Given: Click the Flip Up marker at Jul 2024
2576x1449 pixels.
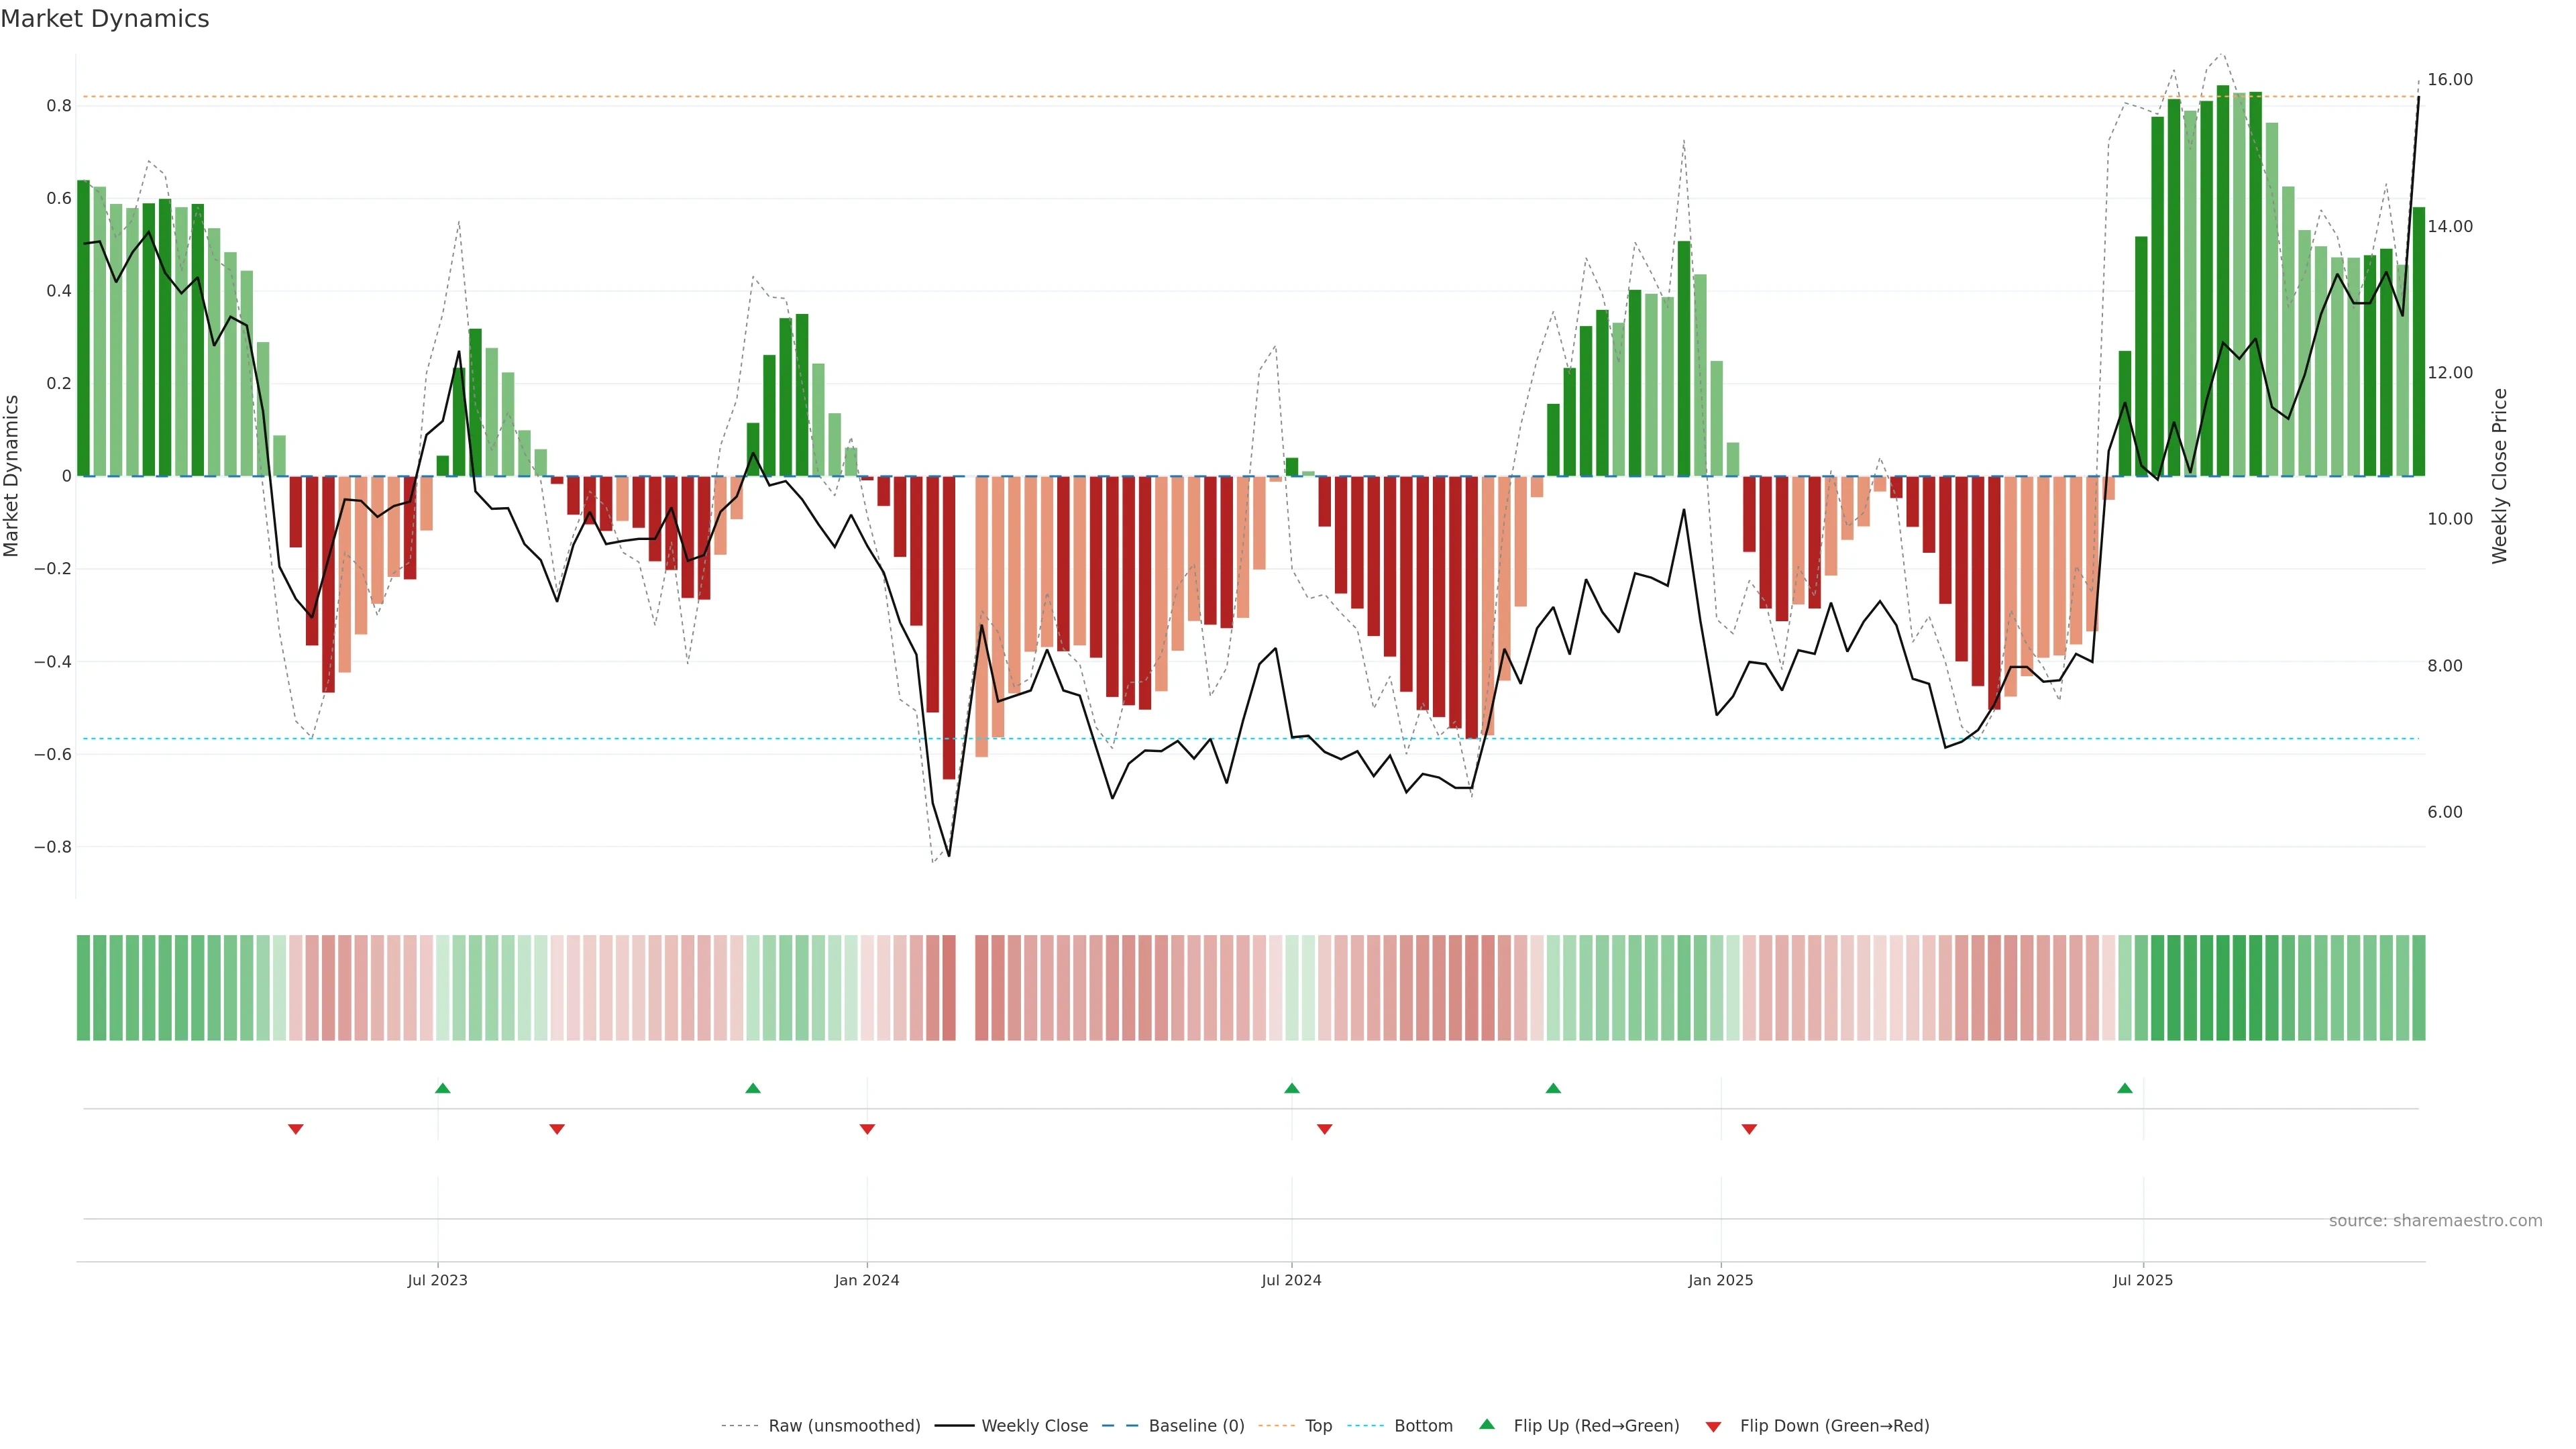Looking at the screenshot, I should click(1292, 1088).
